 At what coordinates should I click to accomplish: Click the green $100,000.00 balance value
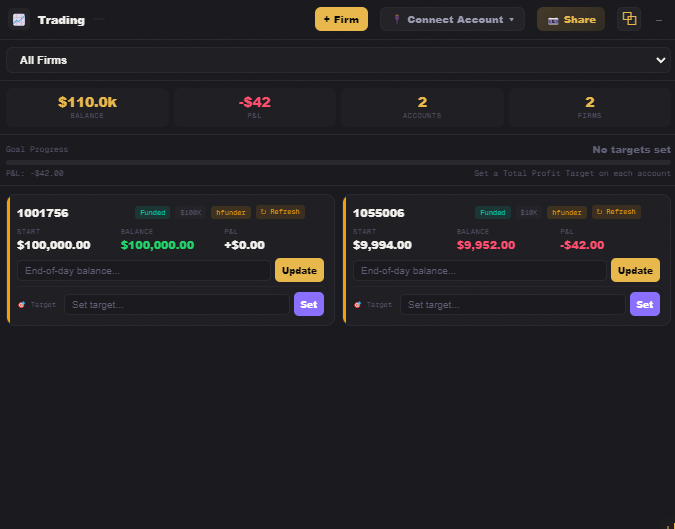click(158, 245)
